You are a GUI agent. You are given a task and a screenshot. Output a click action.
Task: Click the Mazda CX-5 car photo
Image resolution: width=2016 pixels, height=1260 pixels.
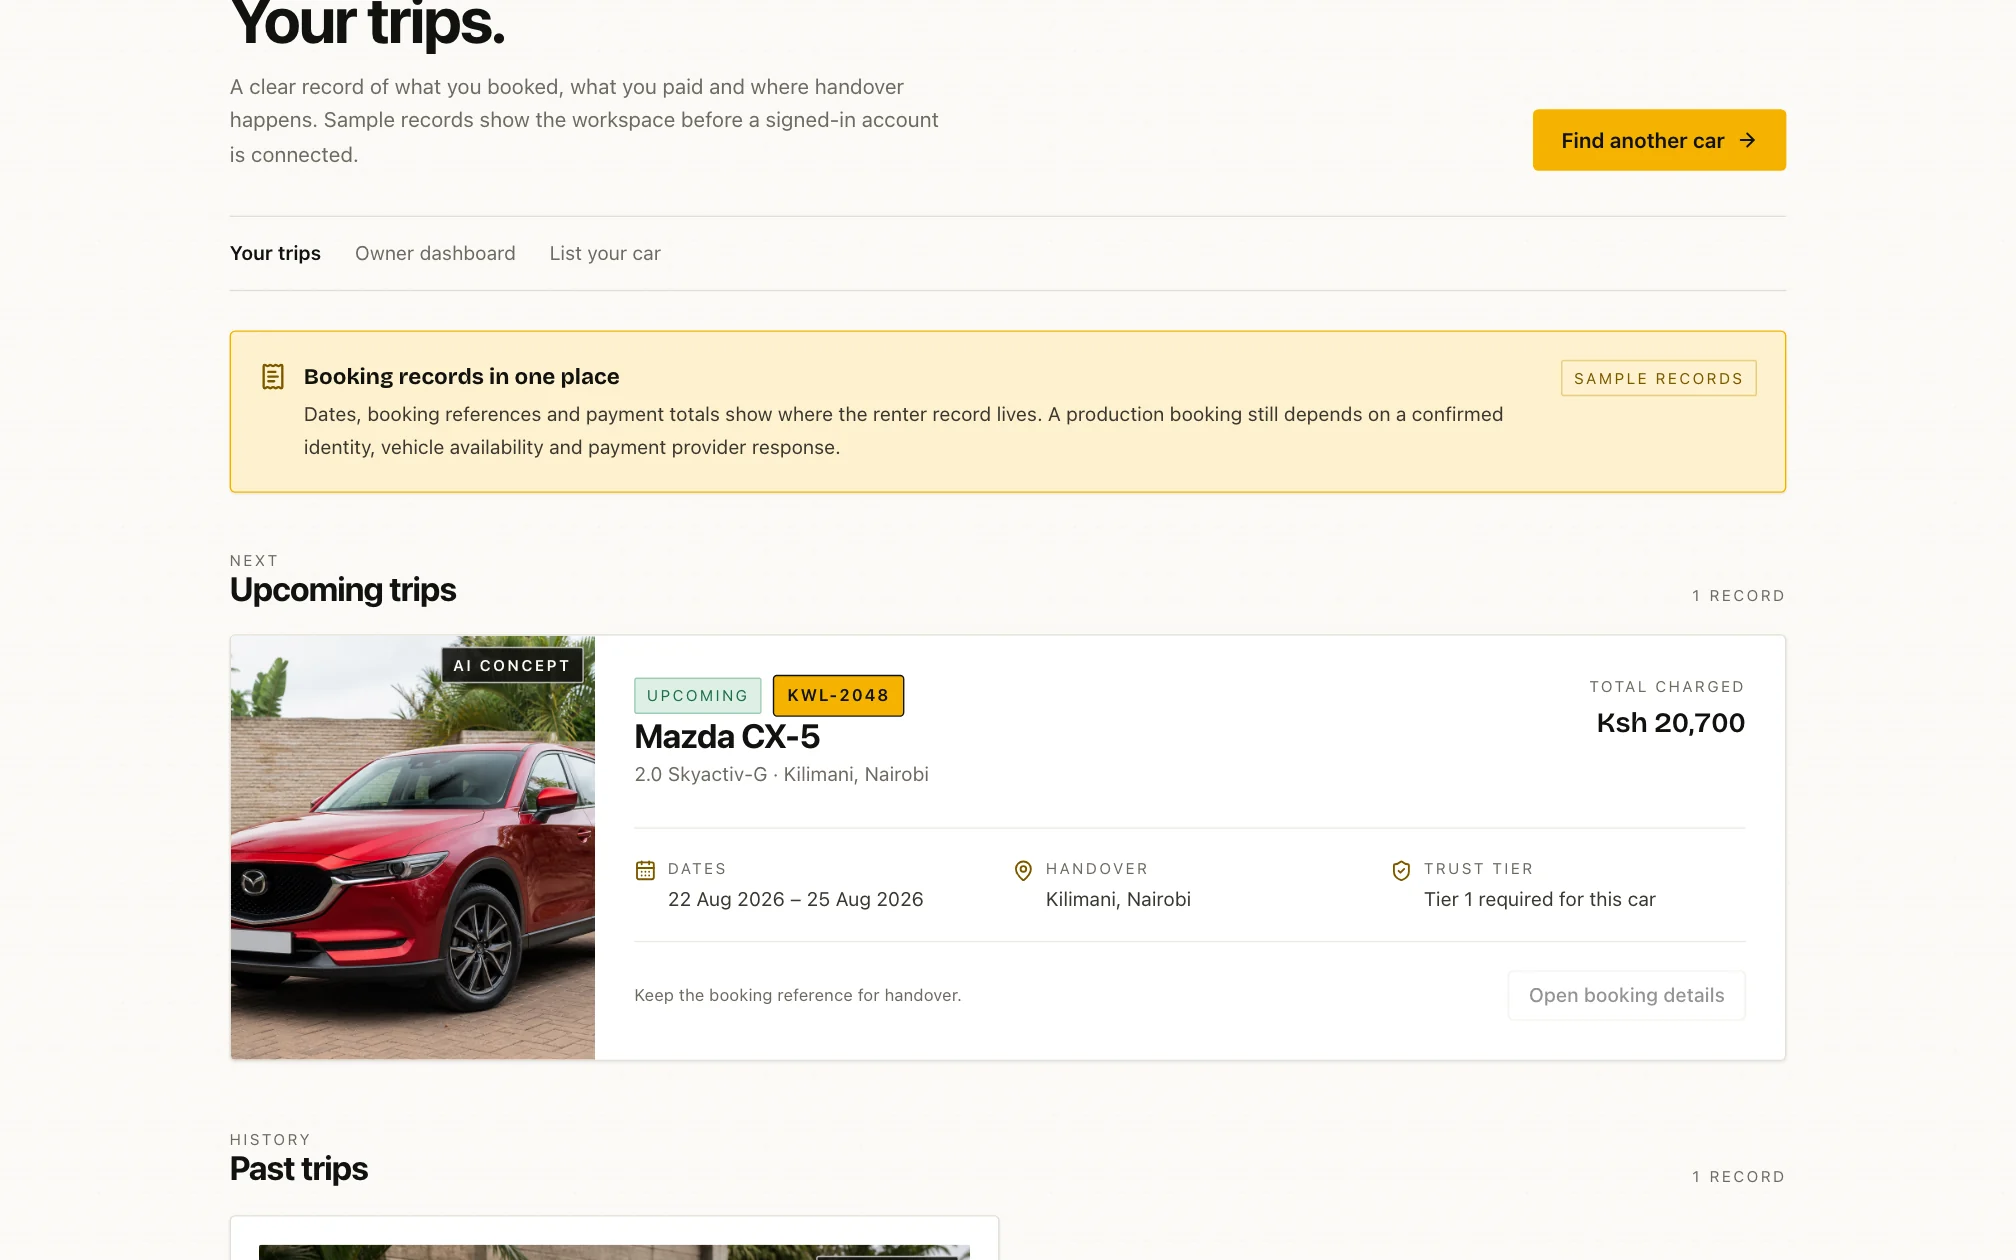pos(413,848)
